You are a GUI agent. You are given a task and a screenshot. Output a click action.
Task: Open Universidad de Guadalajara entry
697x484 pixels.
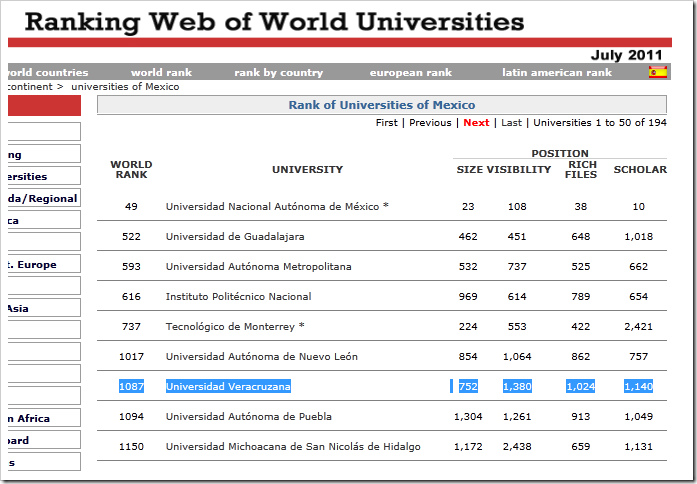[x=235, y=237]
